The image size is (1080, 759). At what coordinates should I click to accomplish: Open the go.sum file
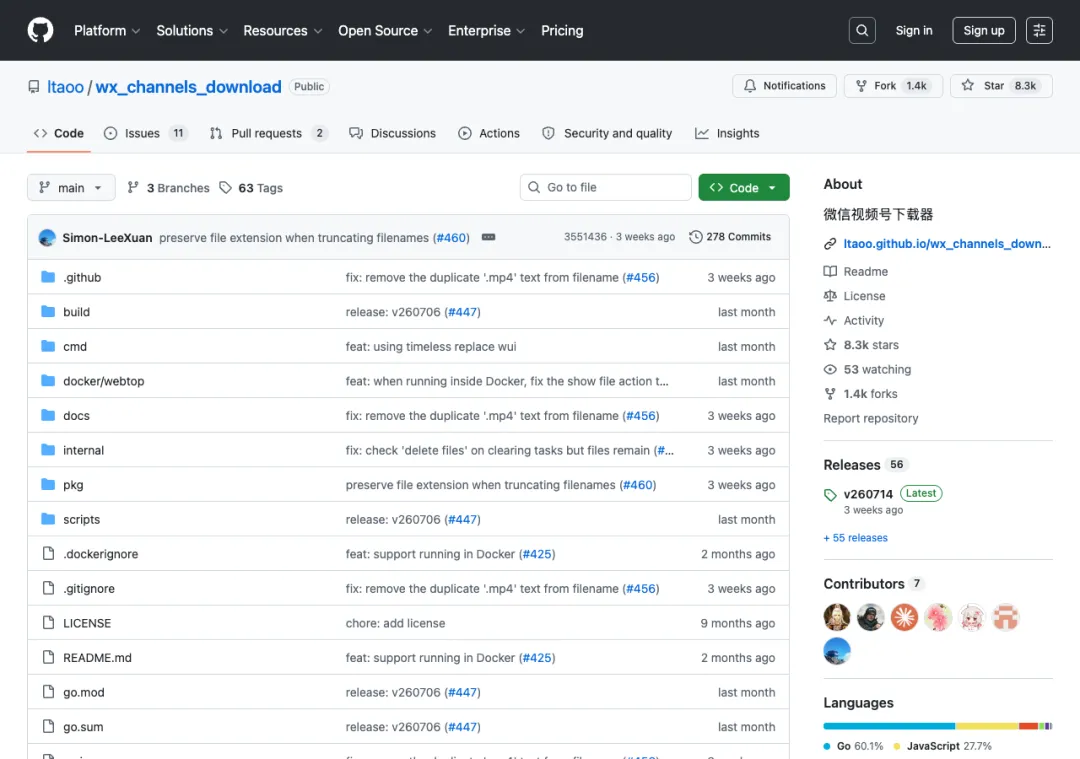pyautogui.click(x=83, y=727)
